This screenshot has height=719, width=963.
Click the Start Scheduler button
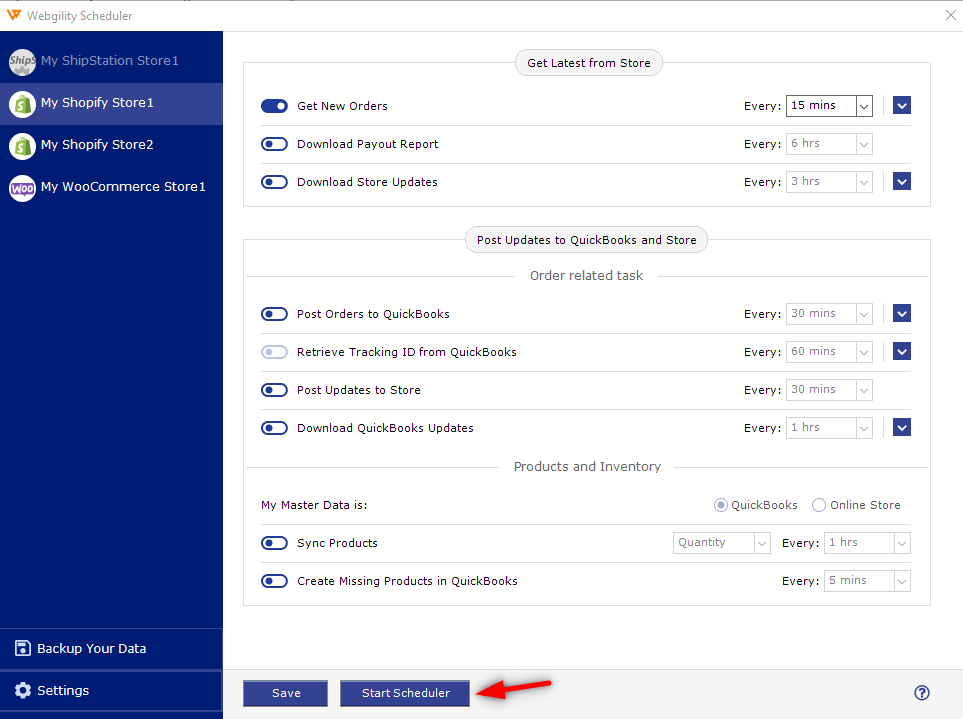[405, 693]
